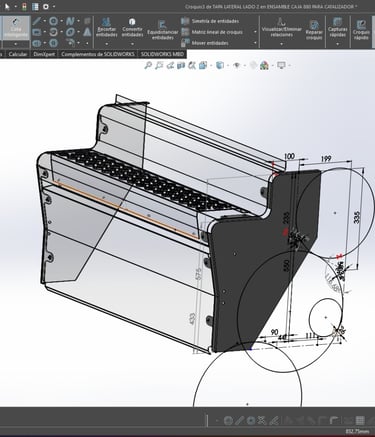
Task: Click the Zoom to fit magnifier icon
Action: (148, 65)
